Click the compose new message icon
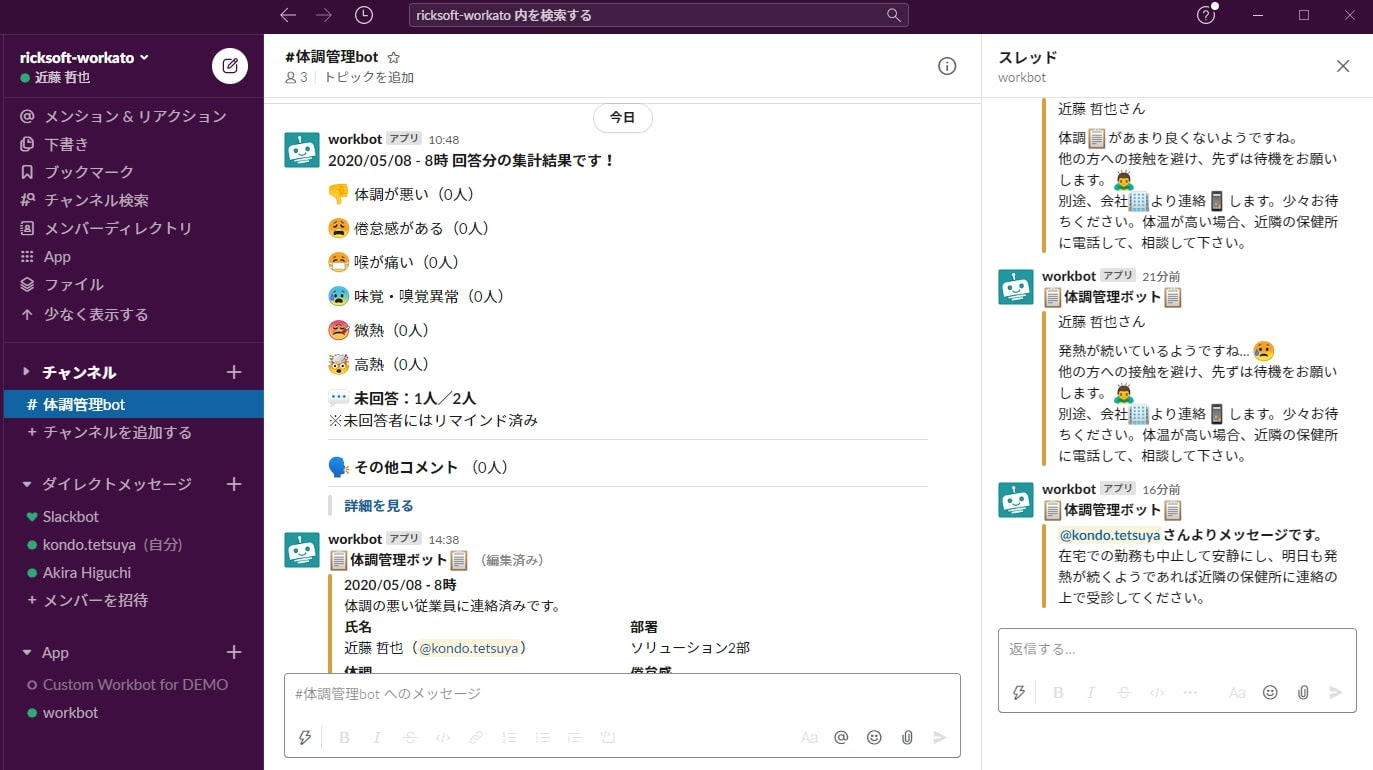The width and height of the screenshot is (1373, 770). coord(230,66)
